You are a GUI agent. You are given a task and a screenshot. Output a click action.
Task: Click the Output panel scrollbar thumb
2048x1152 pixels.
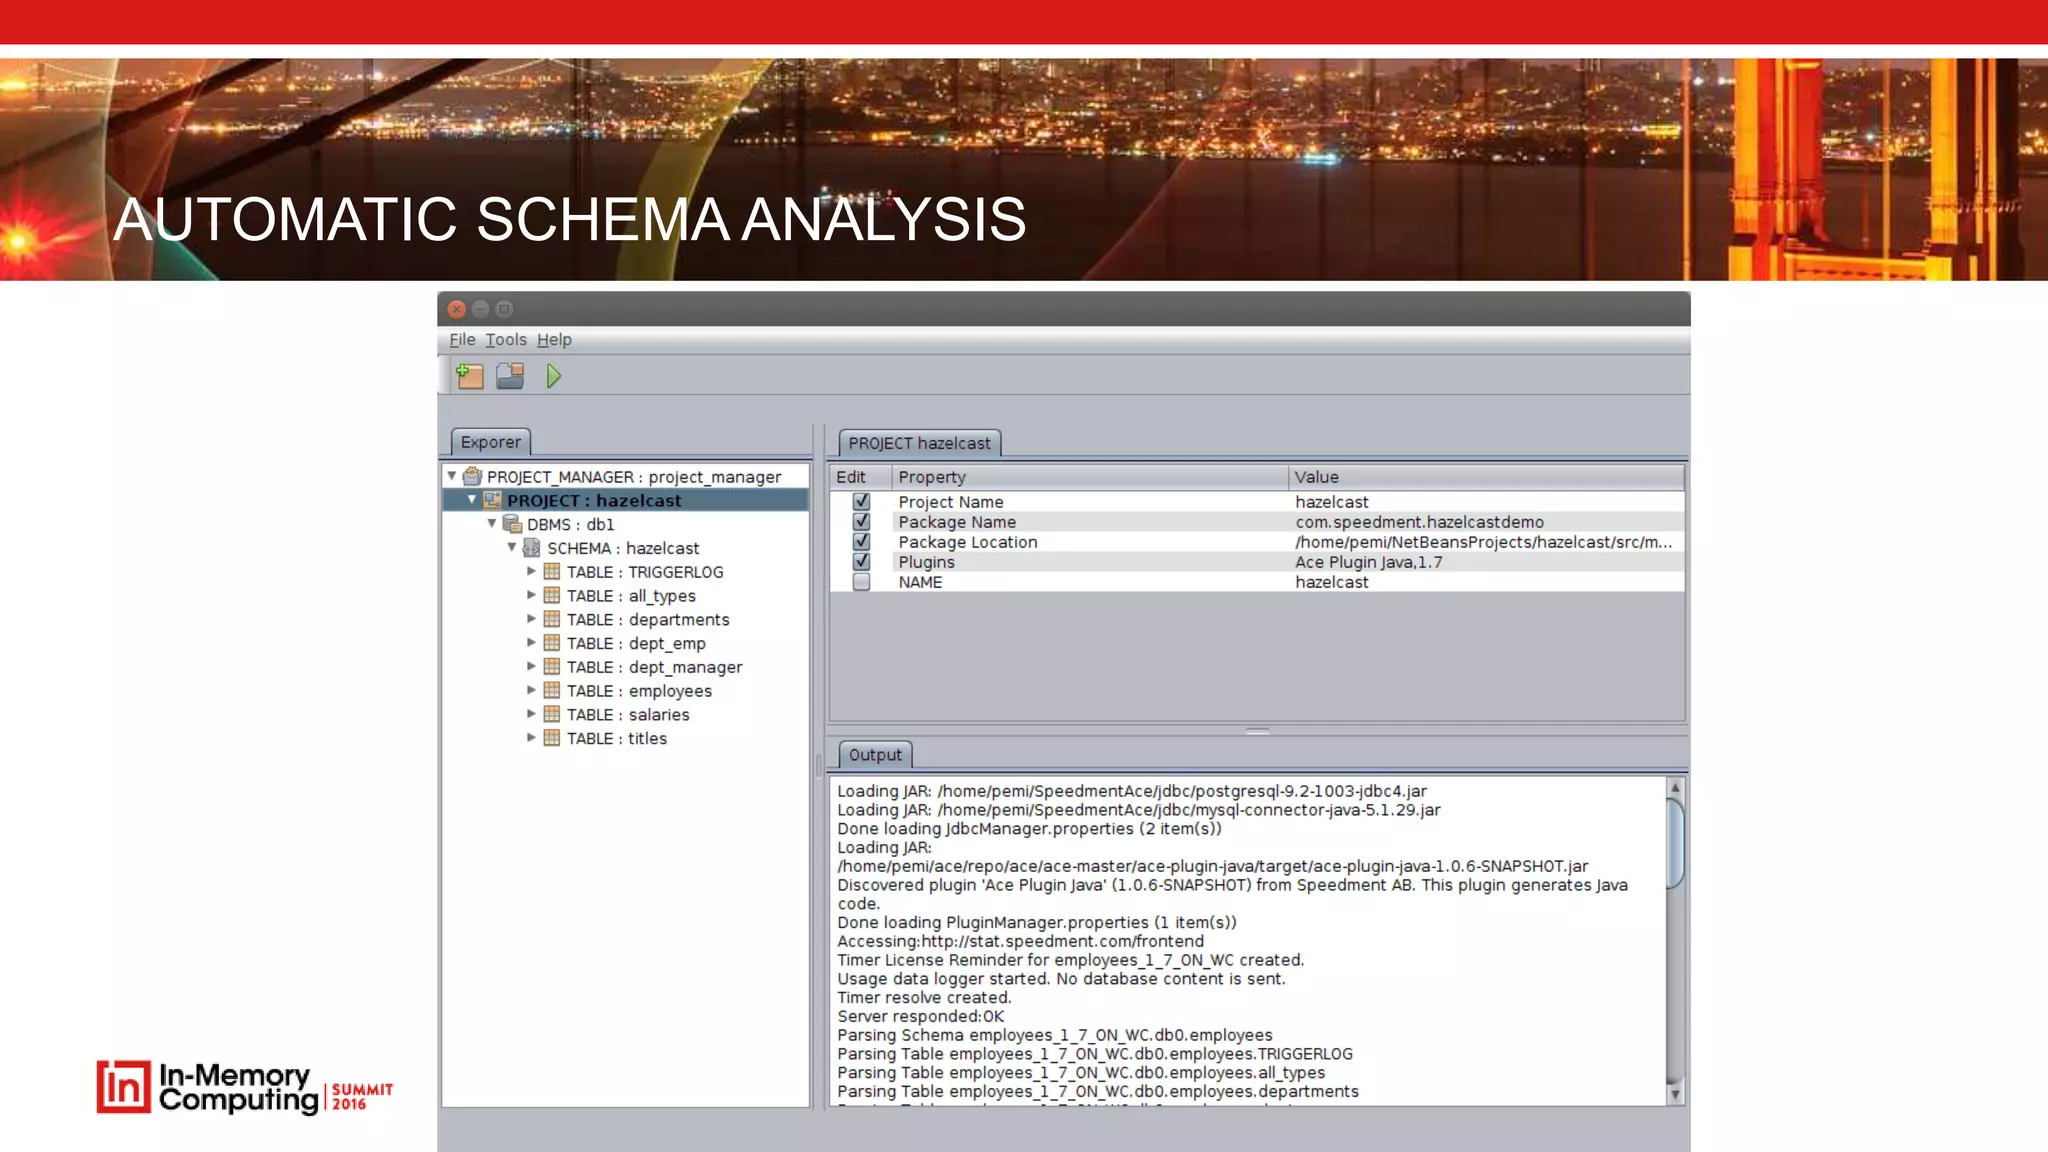point(1675,843)
